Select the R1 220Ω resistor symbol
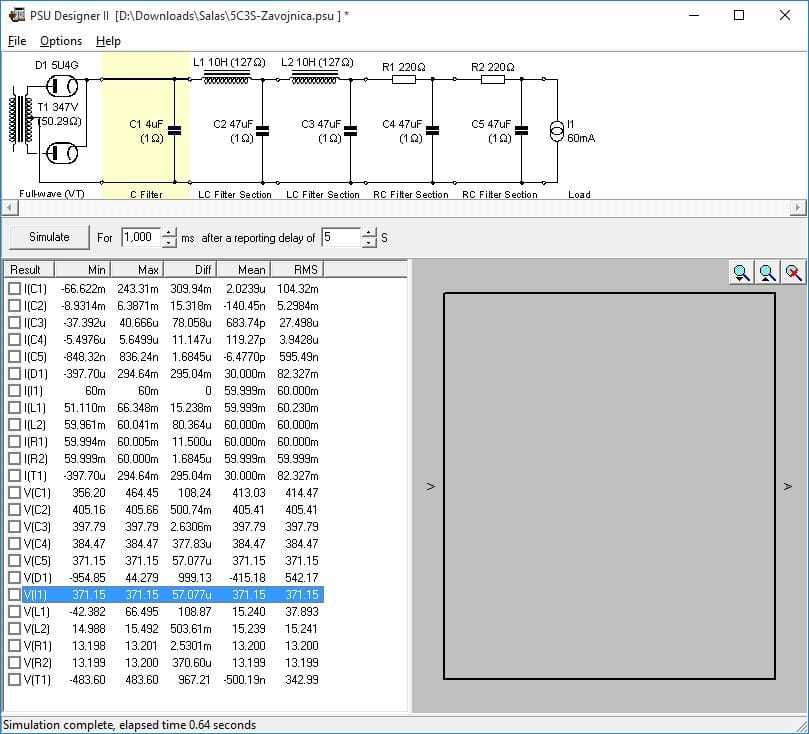 [x=404, y=79]
